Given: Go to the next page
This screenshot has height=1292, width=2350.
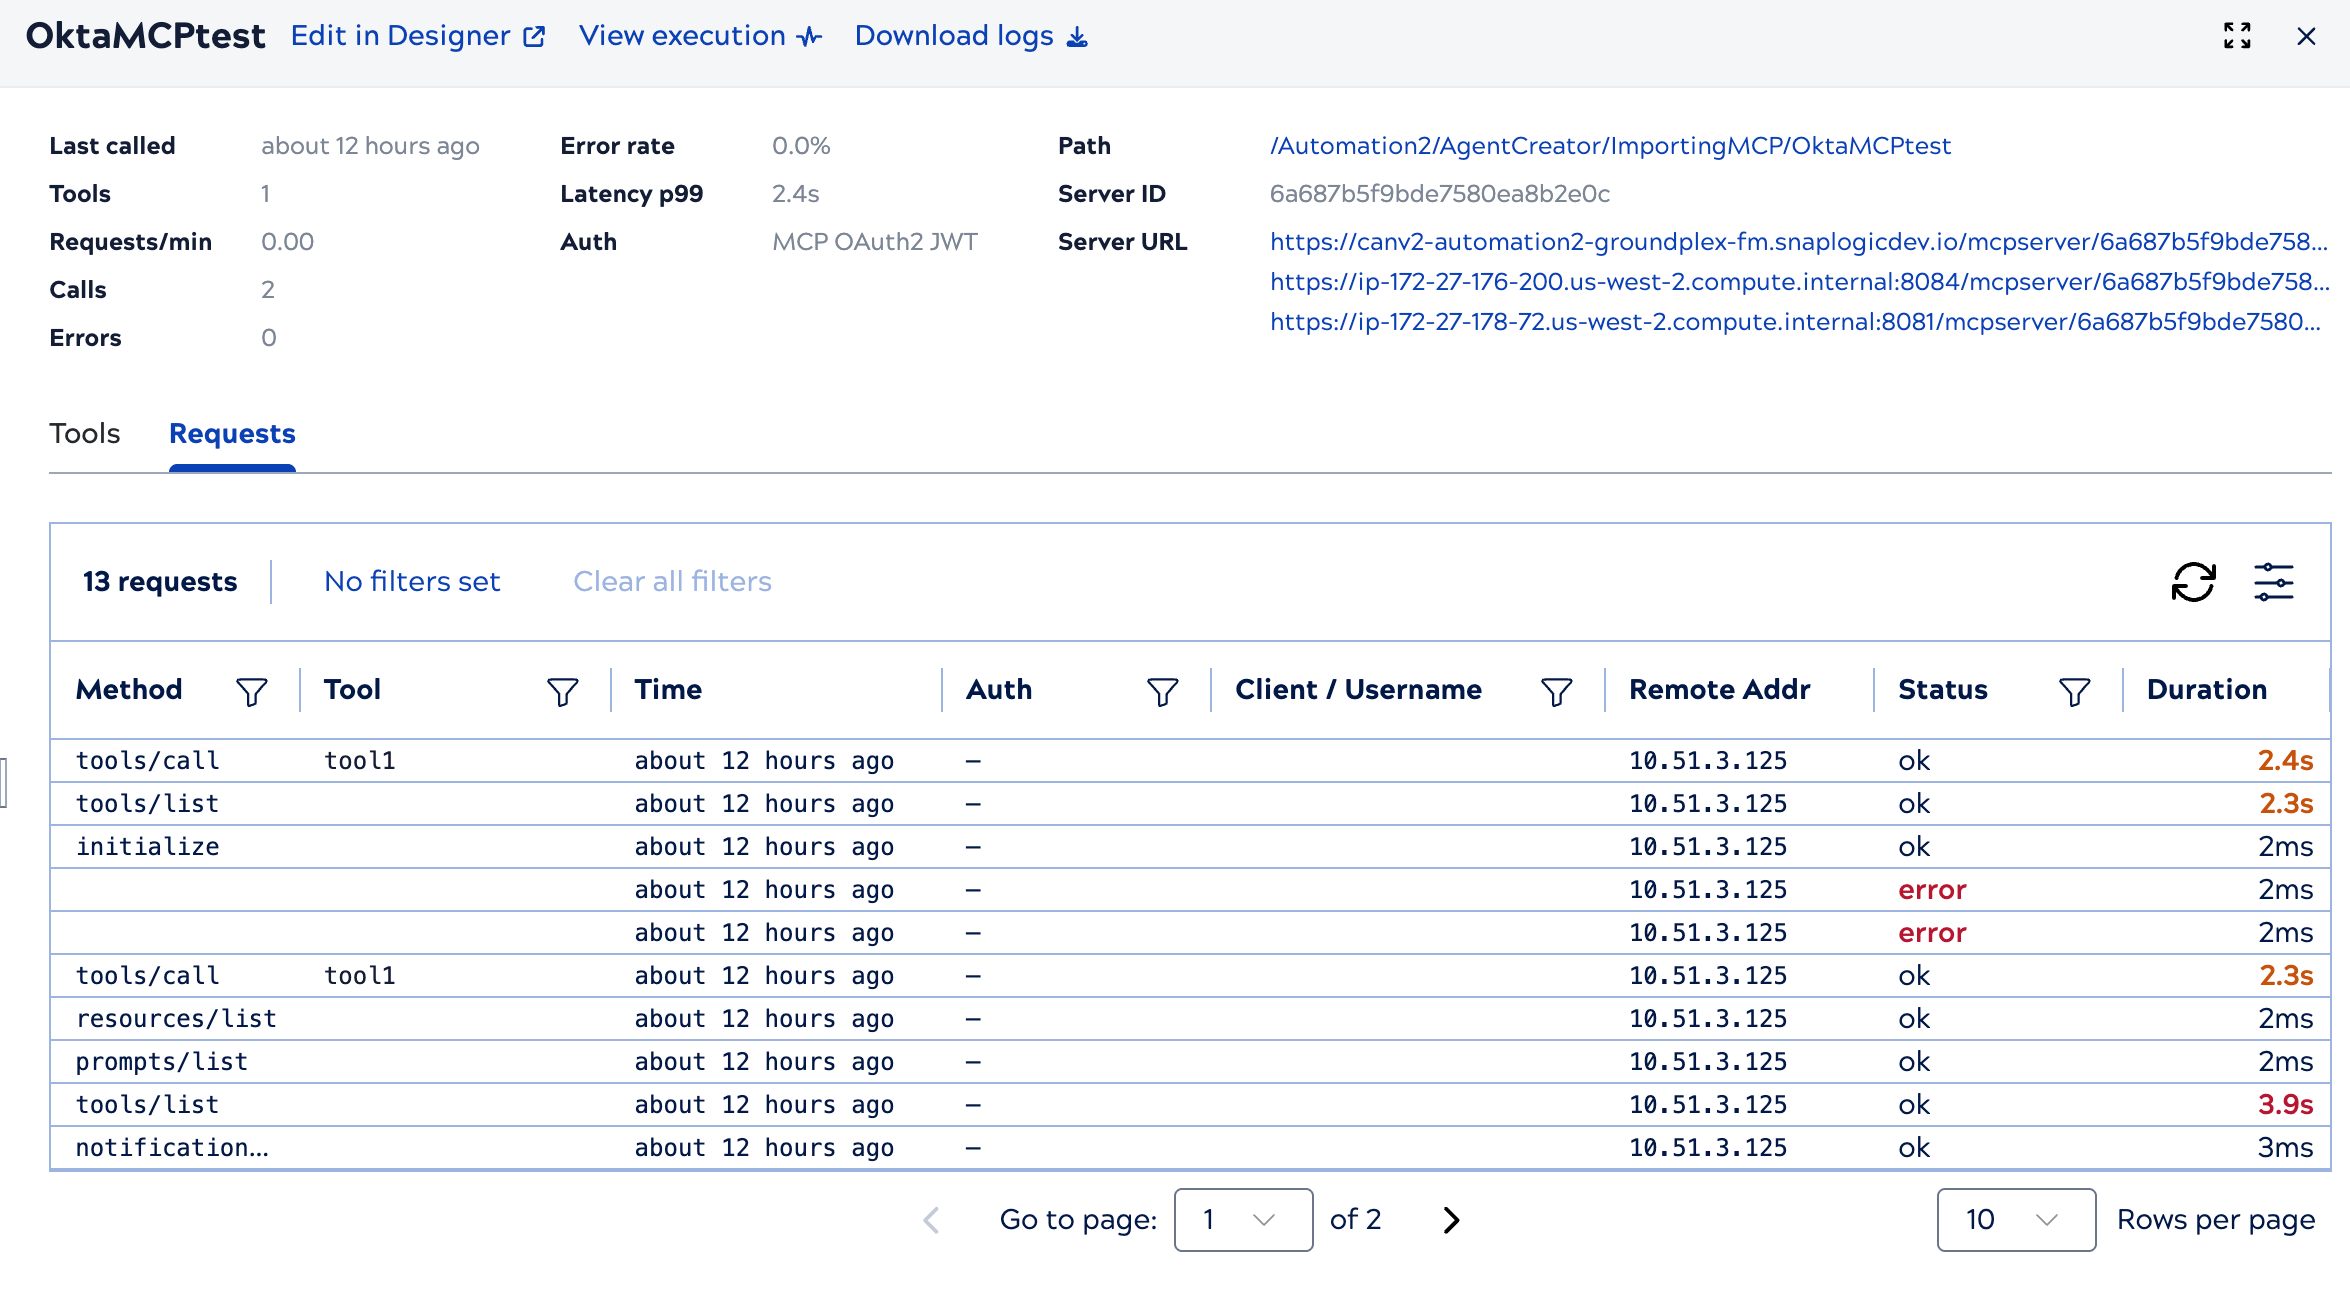Looking at the screenshot, I should pyautogui.click(x=1452, y=1220).
